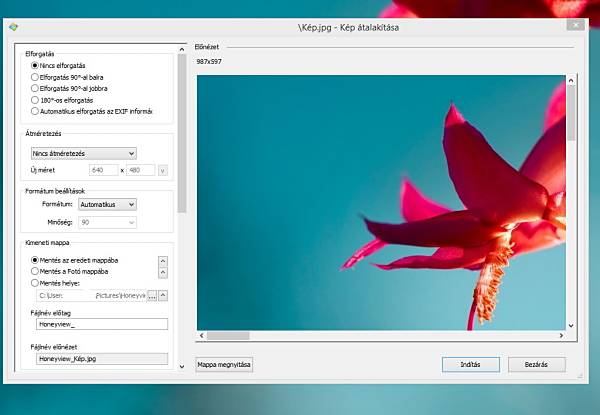
Task: Click the Fájlnév előtag input field
Action: [102, 324]
